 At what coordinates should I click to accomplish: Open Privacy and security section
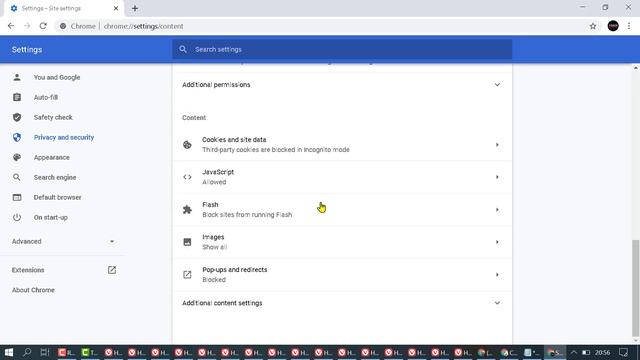pos(64,137)
